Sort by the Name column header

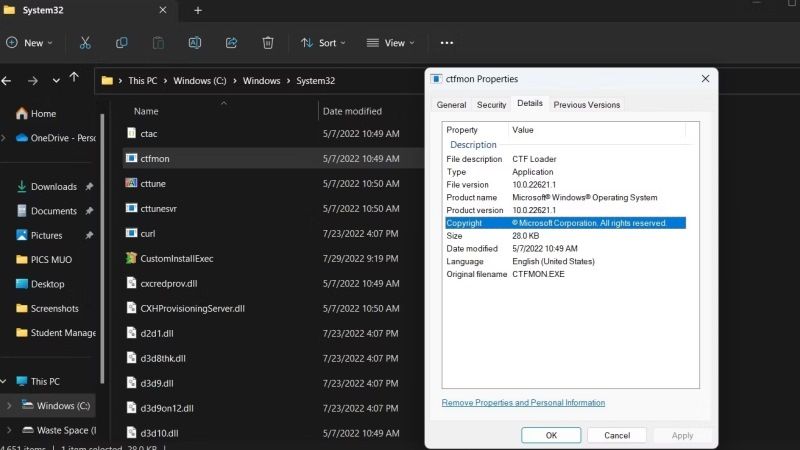(x=146, y=111)
